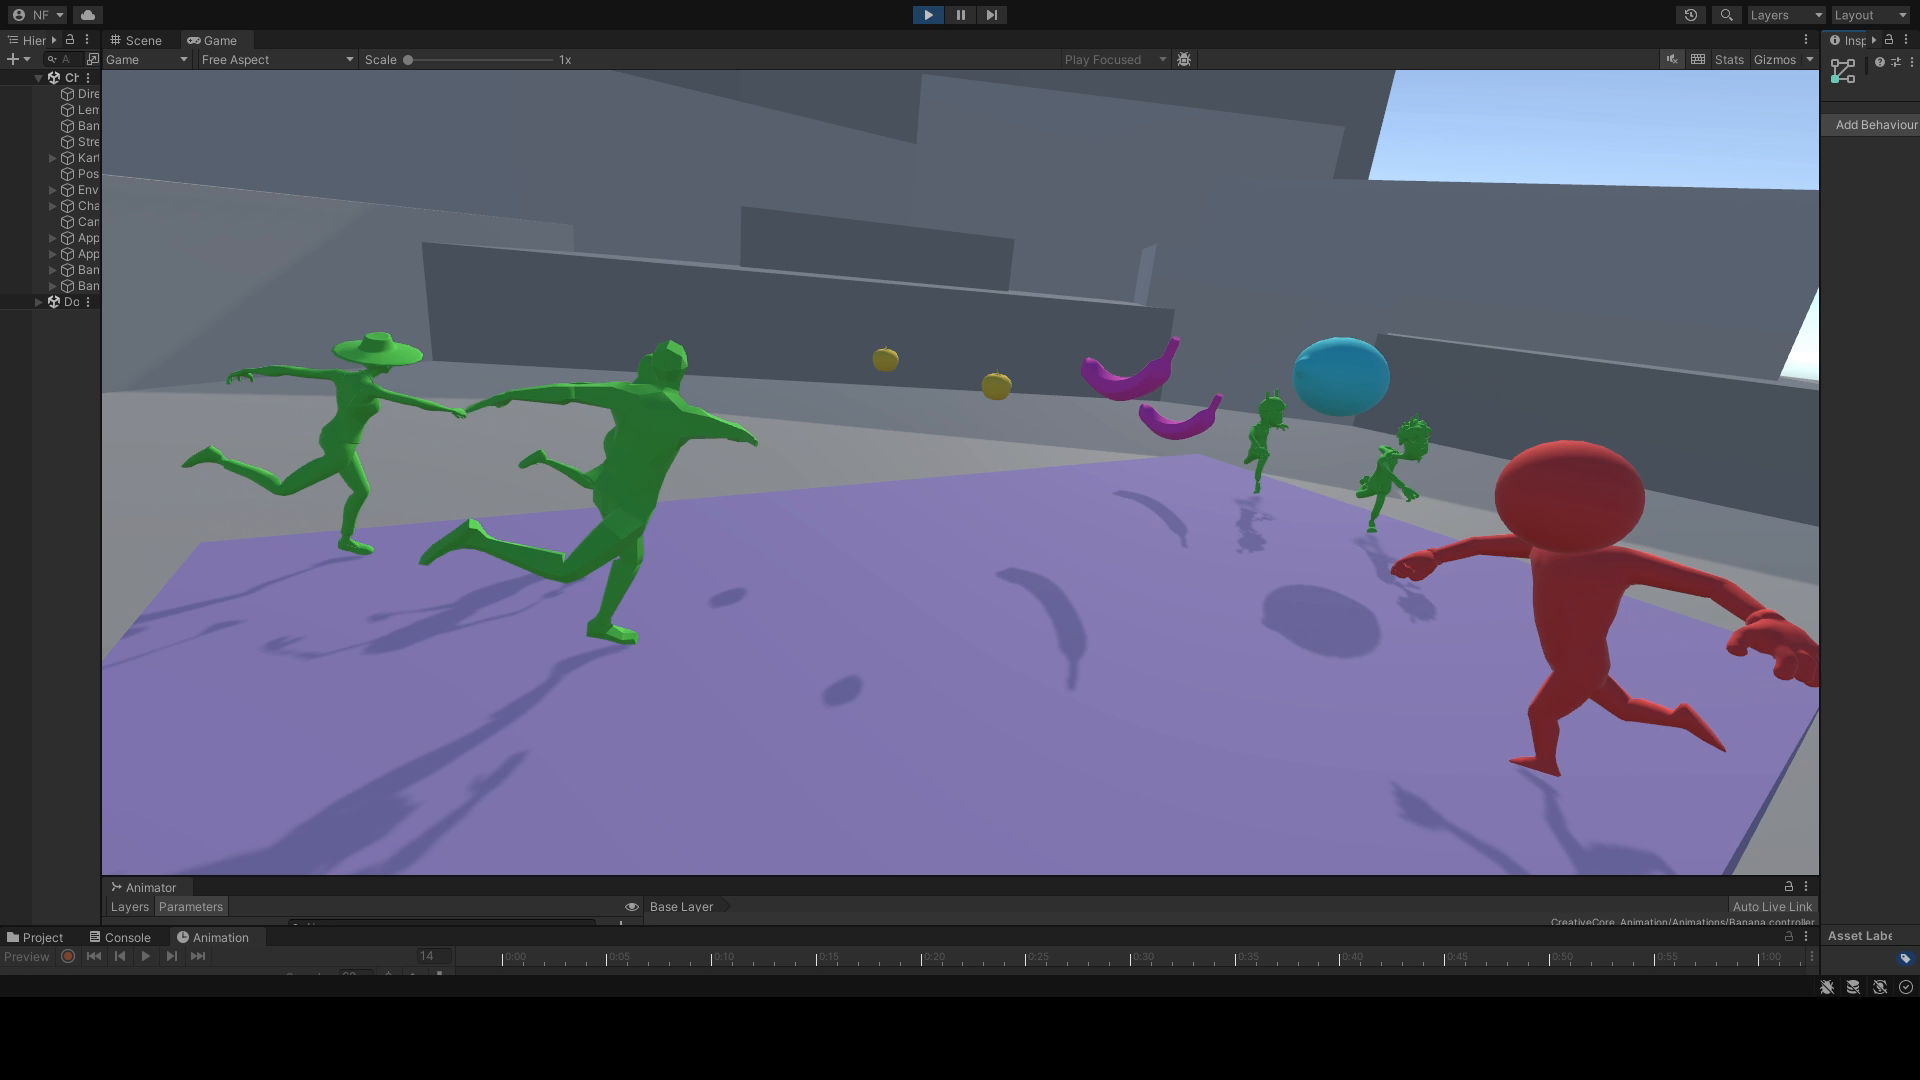Toggle the eye visibility icon in the Animator
The image size is (1920, 1080).
pyautogui.click(x=630, y=906)
